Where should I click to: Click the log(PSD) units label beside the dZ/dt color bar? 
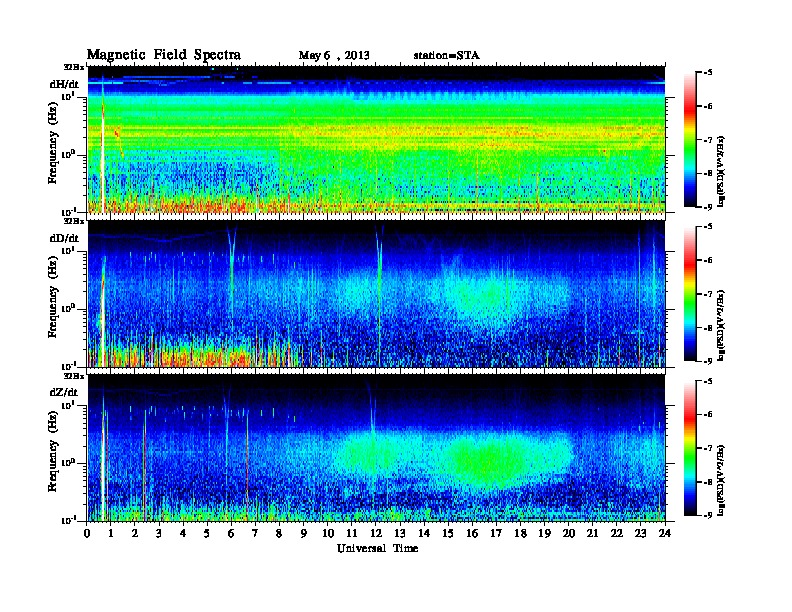721,480
